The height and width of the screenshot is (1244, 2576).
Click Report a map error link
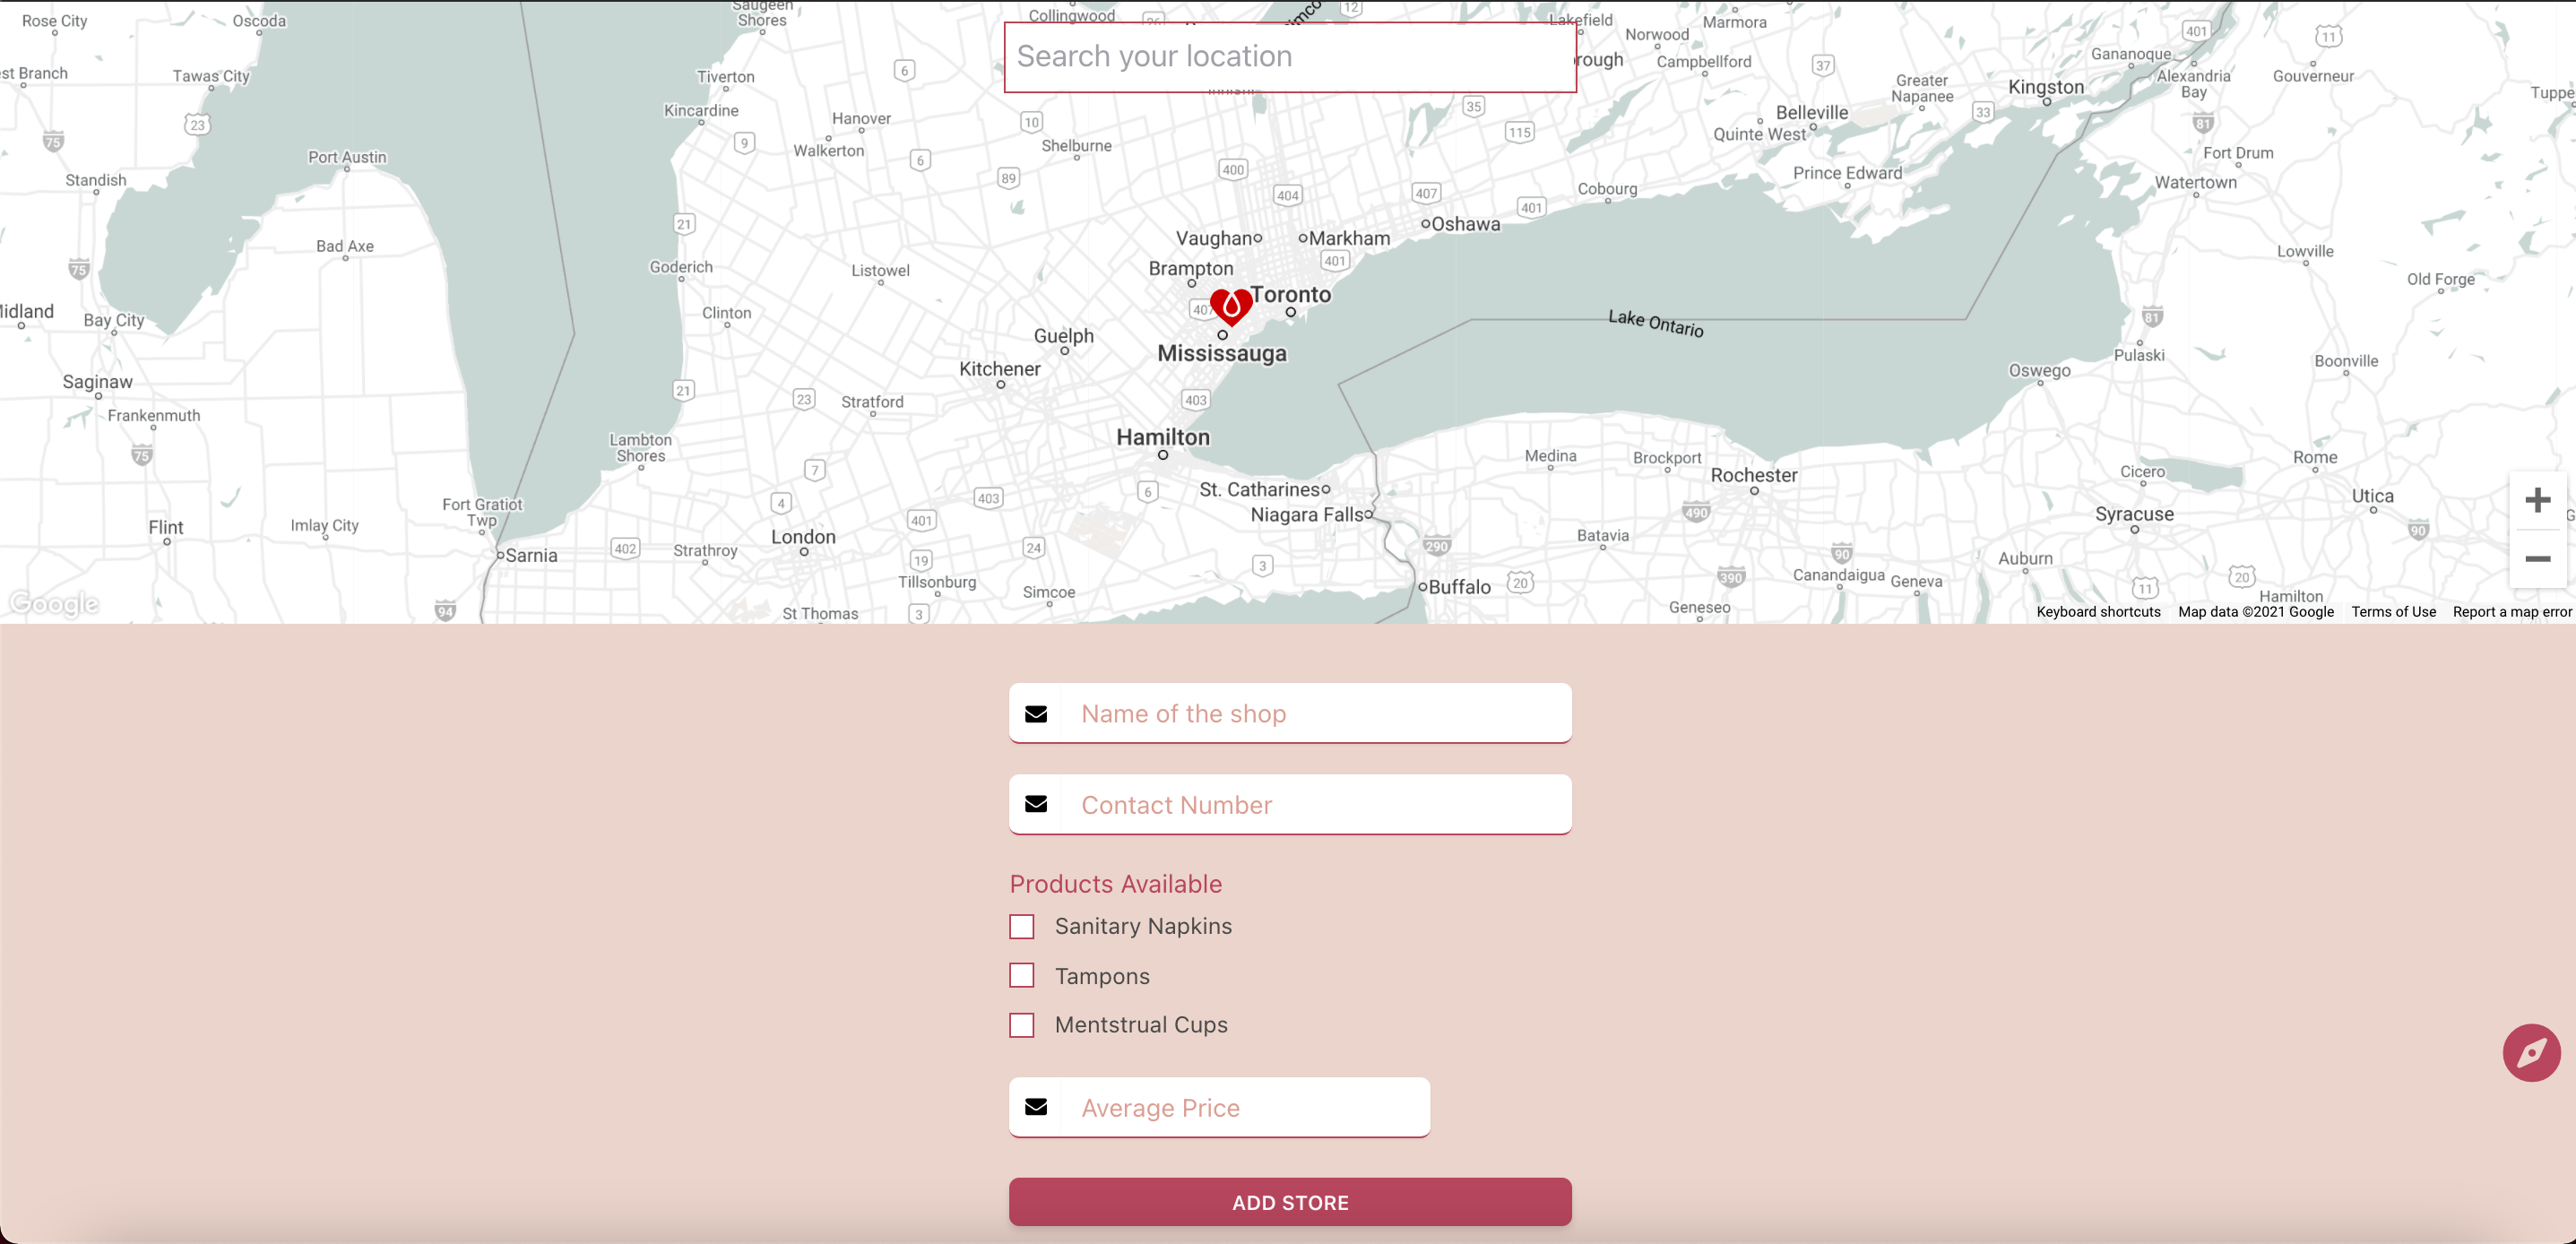pos(2511,612)
